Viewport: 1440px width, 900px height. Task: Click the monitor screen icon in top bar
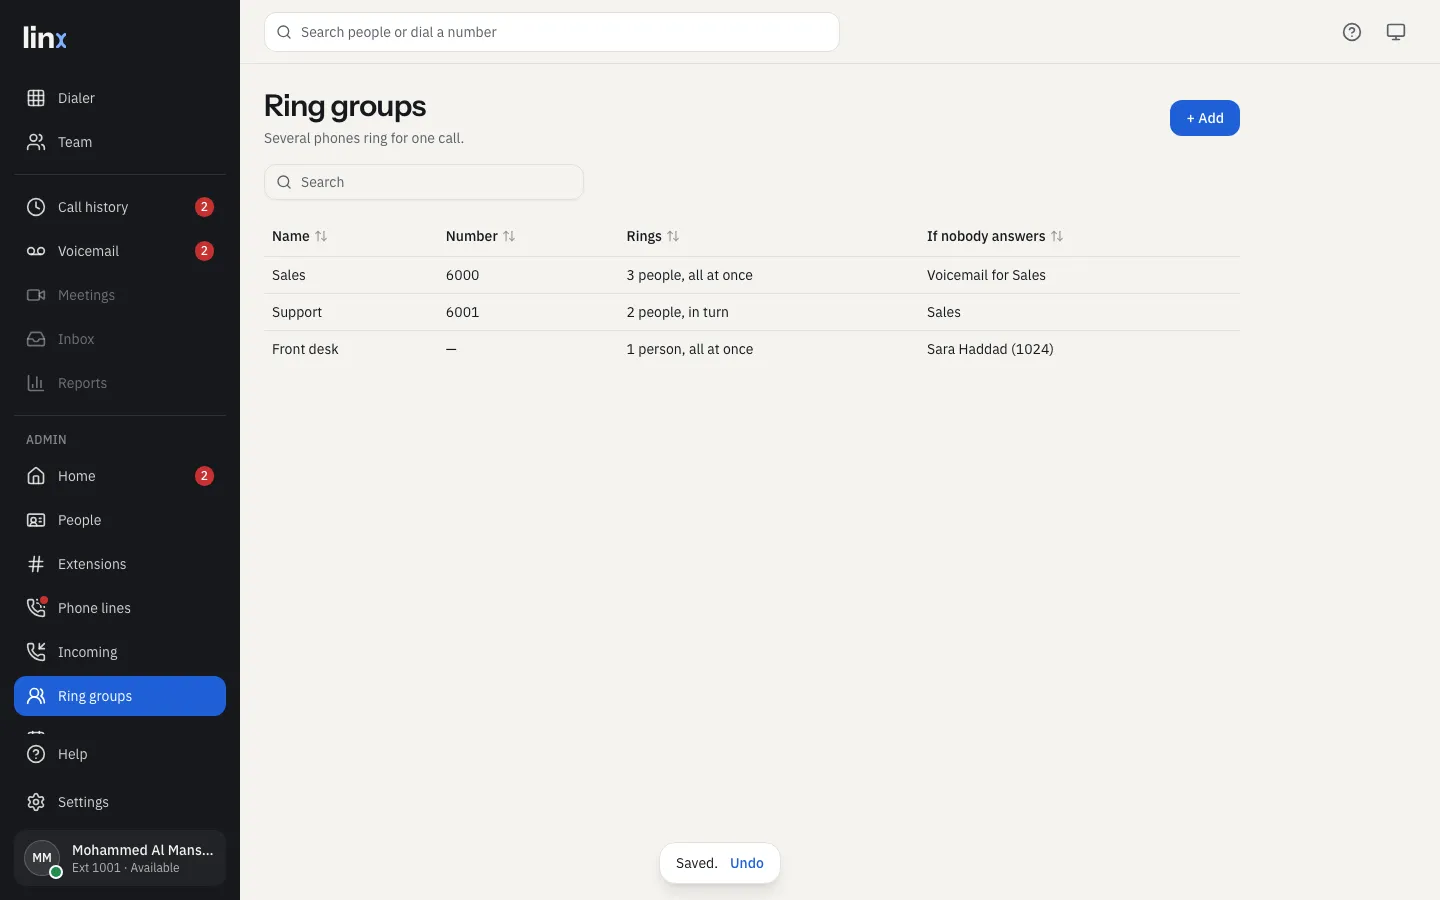(x=1396, y=32)
